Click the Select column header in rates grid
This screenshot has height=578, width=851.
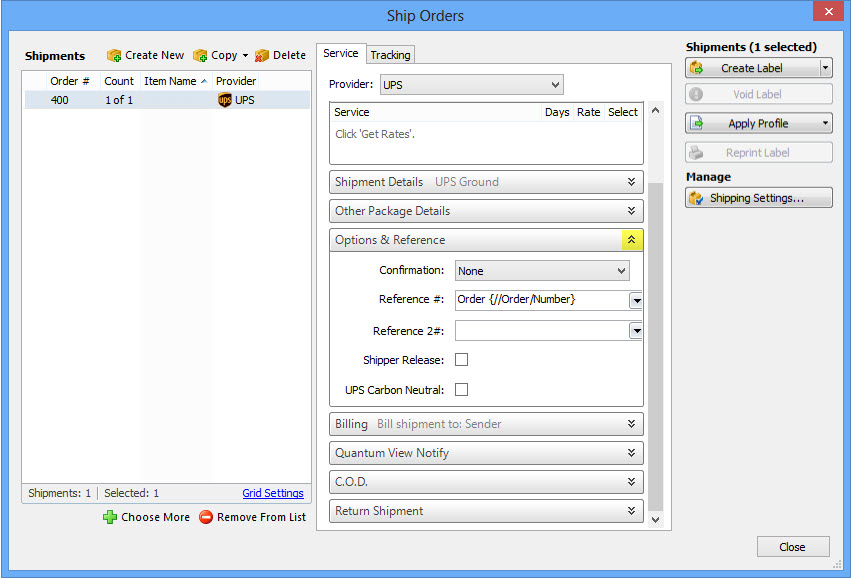(x=623, y=112)
